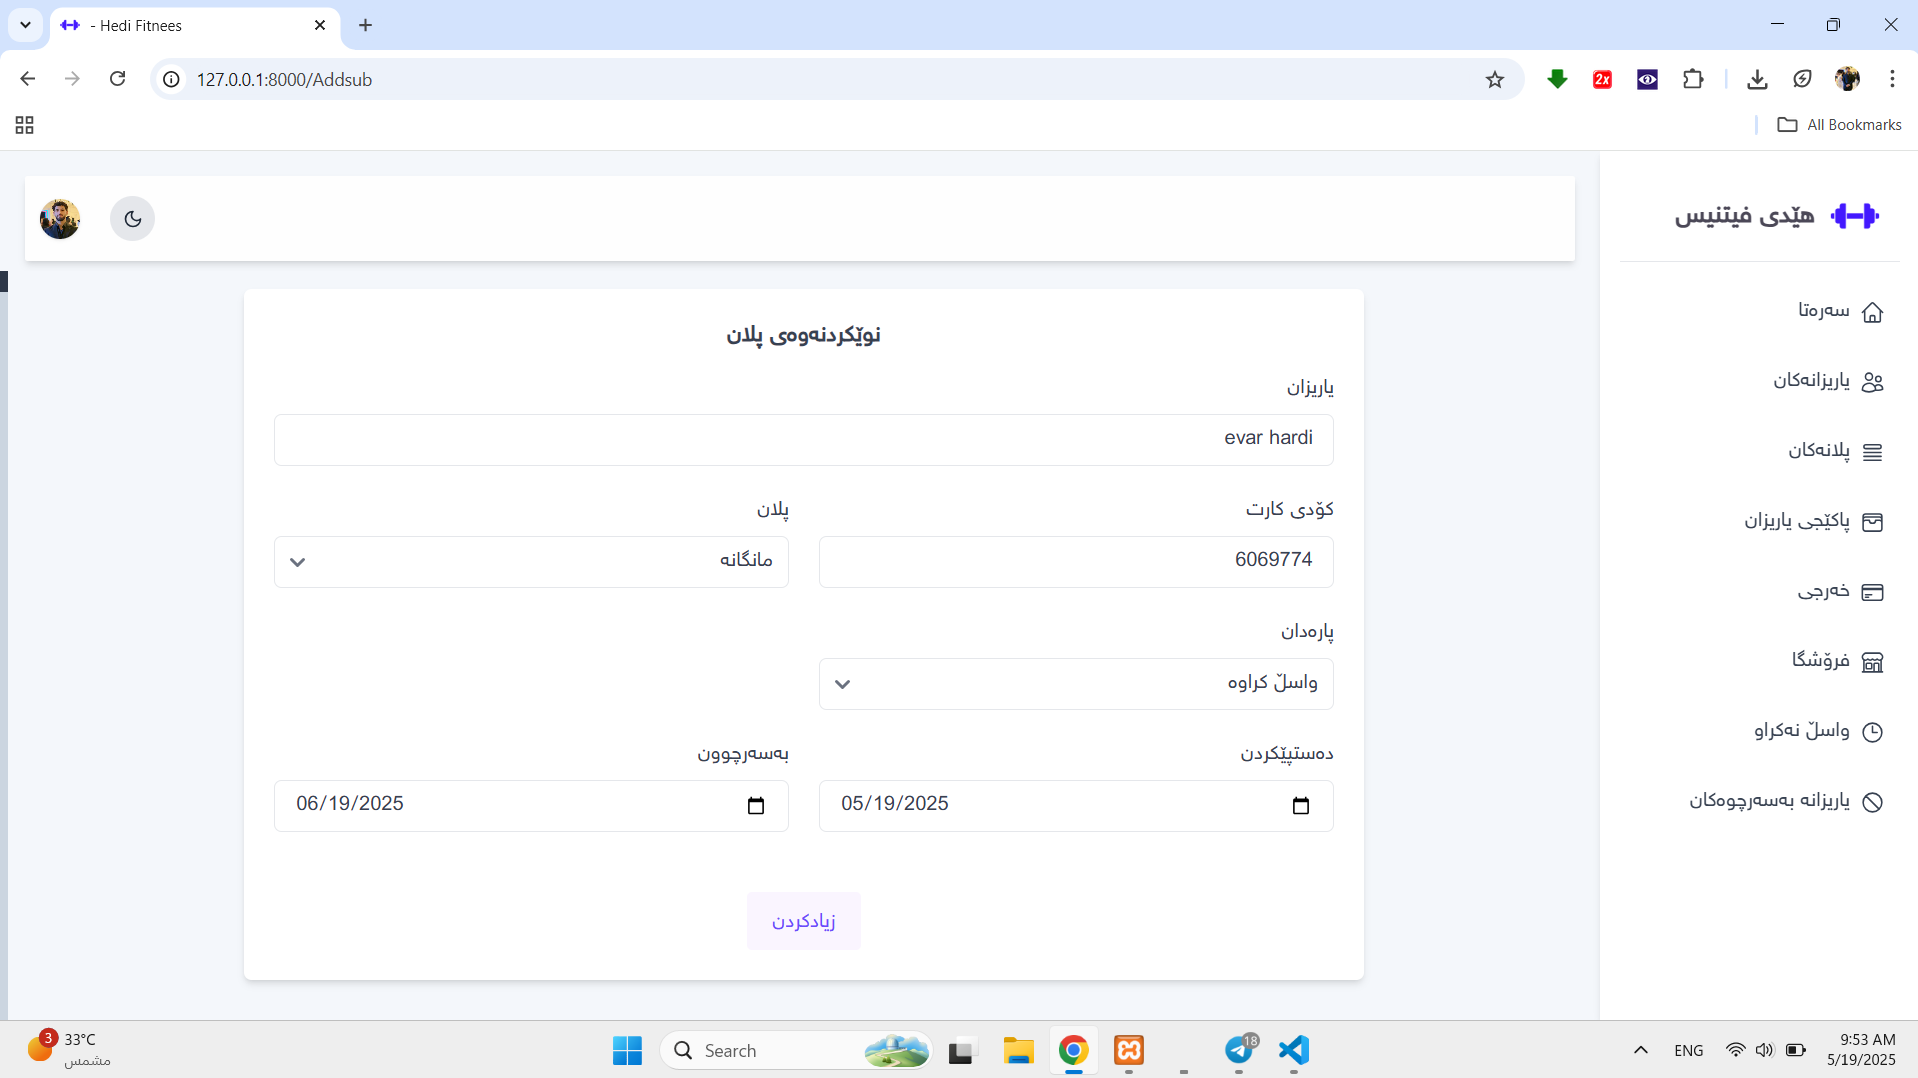Expand the پارەدان payment status dropdown

[x=1075, y=684]
